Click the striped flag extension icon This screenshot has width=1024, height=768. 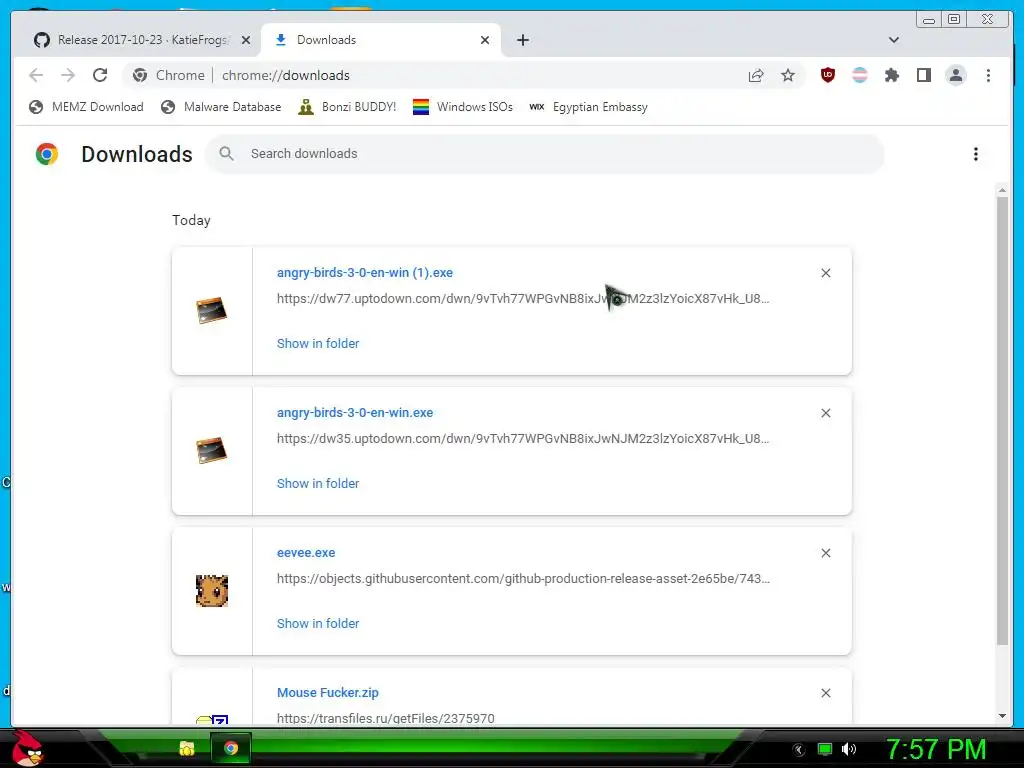click(860, 75)
